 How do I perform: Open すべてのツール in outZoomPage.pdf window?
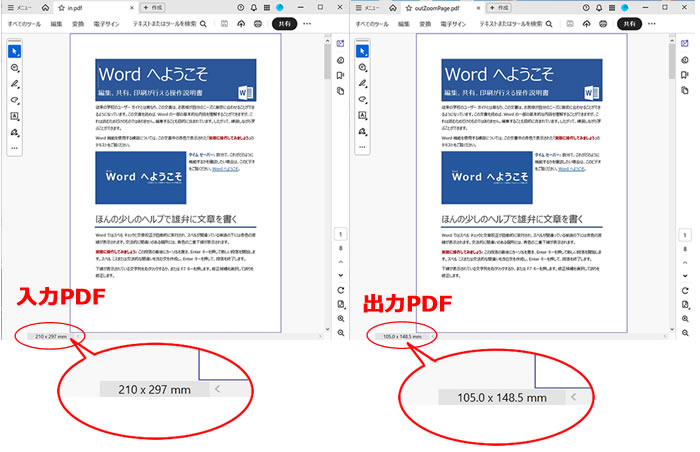pos(371,24)
